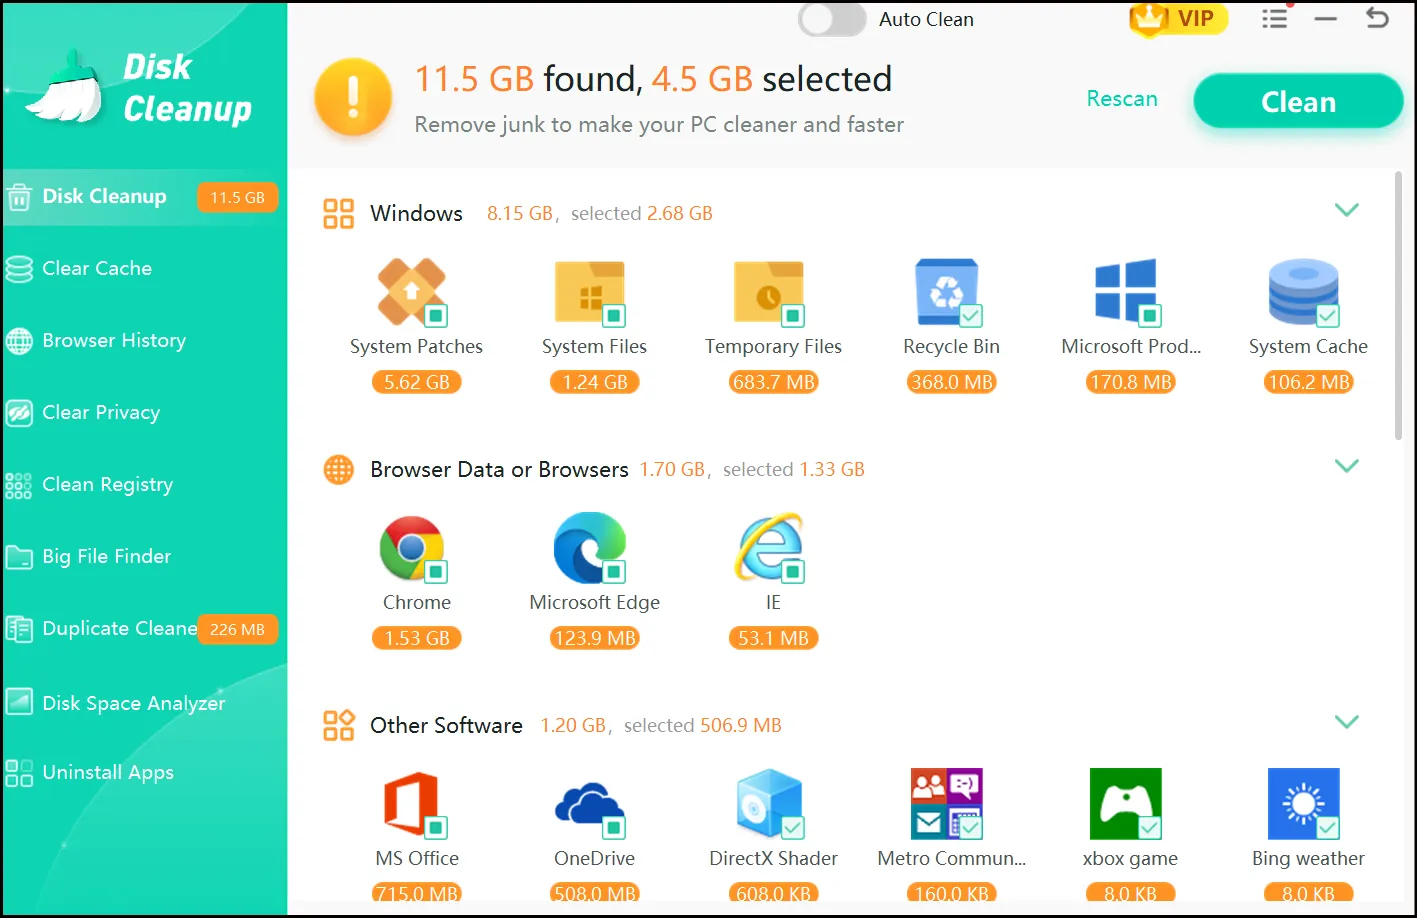Toggle the Temporary Files checkbox
This screenshot has width=1417, height=918.
tap(793, 316)
